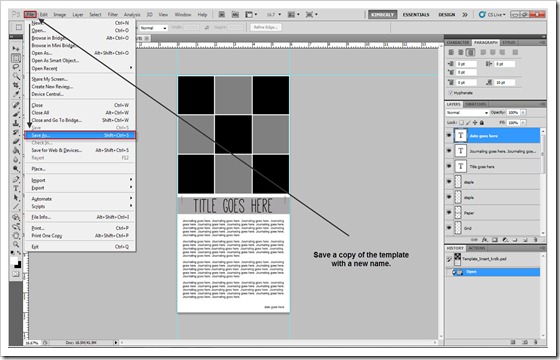The image size is (560, 360).
Task: Open layer blend mode Normal dropdown
Action: (467, 112)
